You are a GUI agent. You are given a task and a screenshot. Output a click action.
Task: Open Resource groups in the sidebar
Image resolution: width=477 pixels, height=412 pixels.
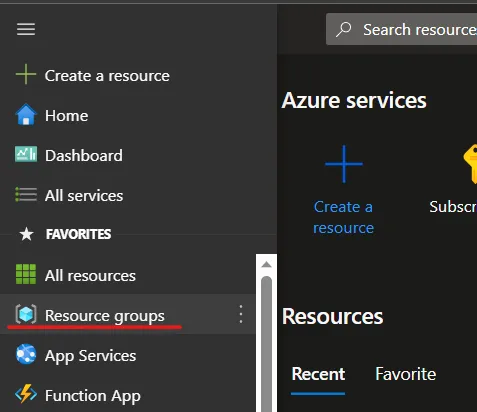point(105,316)
